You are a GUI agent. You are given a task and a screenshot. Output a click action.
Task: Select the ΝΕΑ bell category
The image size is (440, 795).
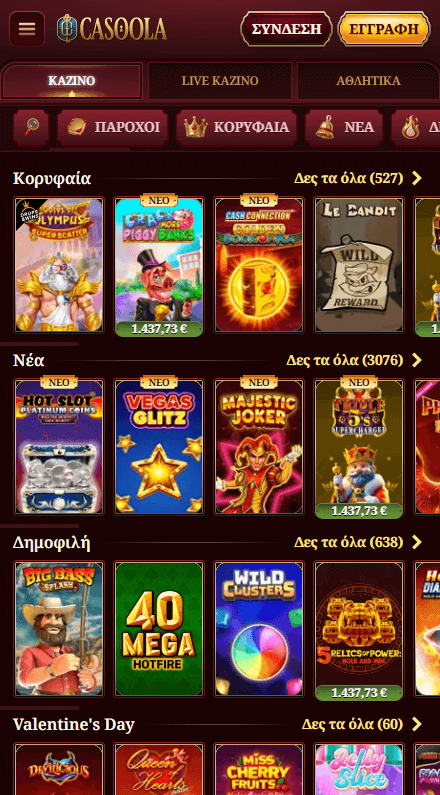344,127
